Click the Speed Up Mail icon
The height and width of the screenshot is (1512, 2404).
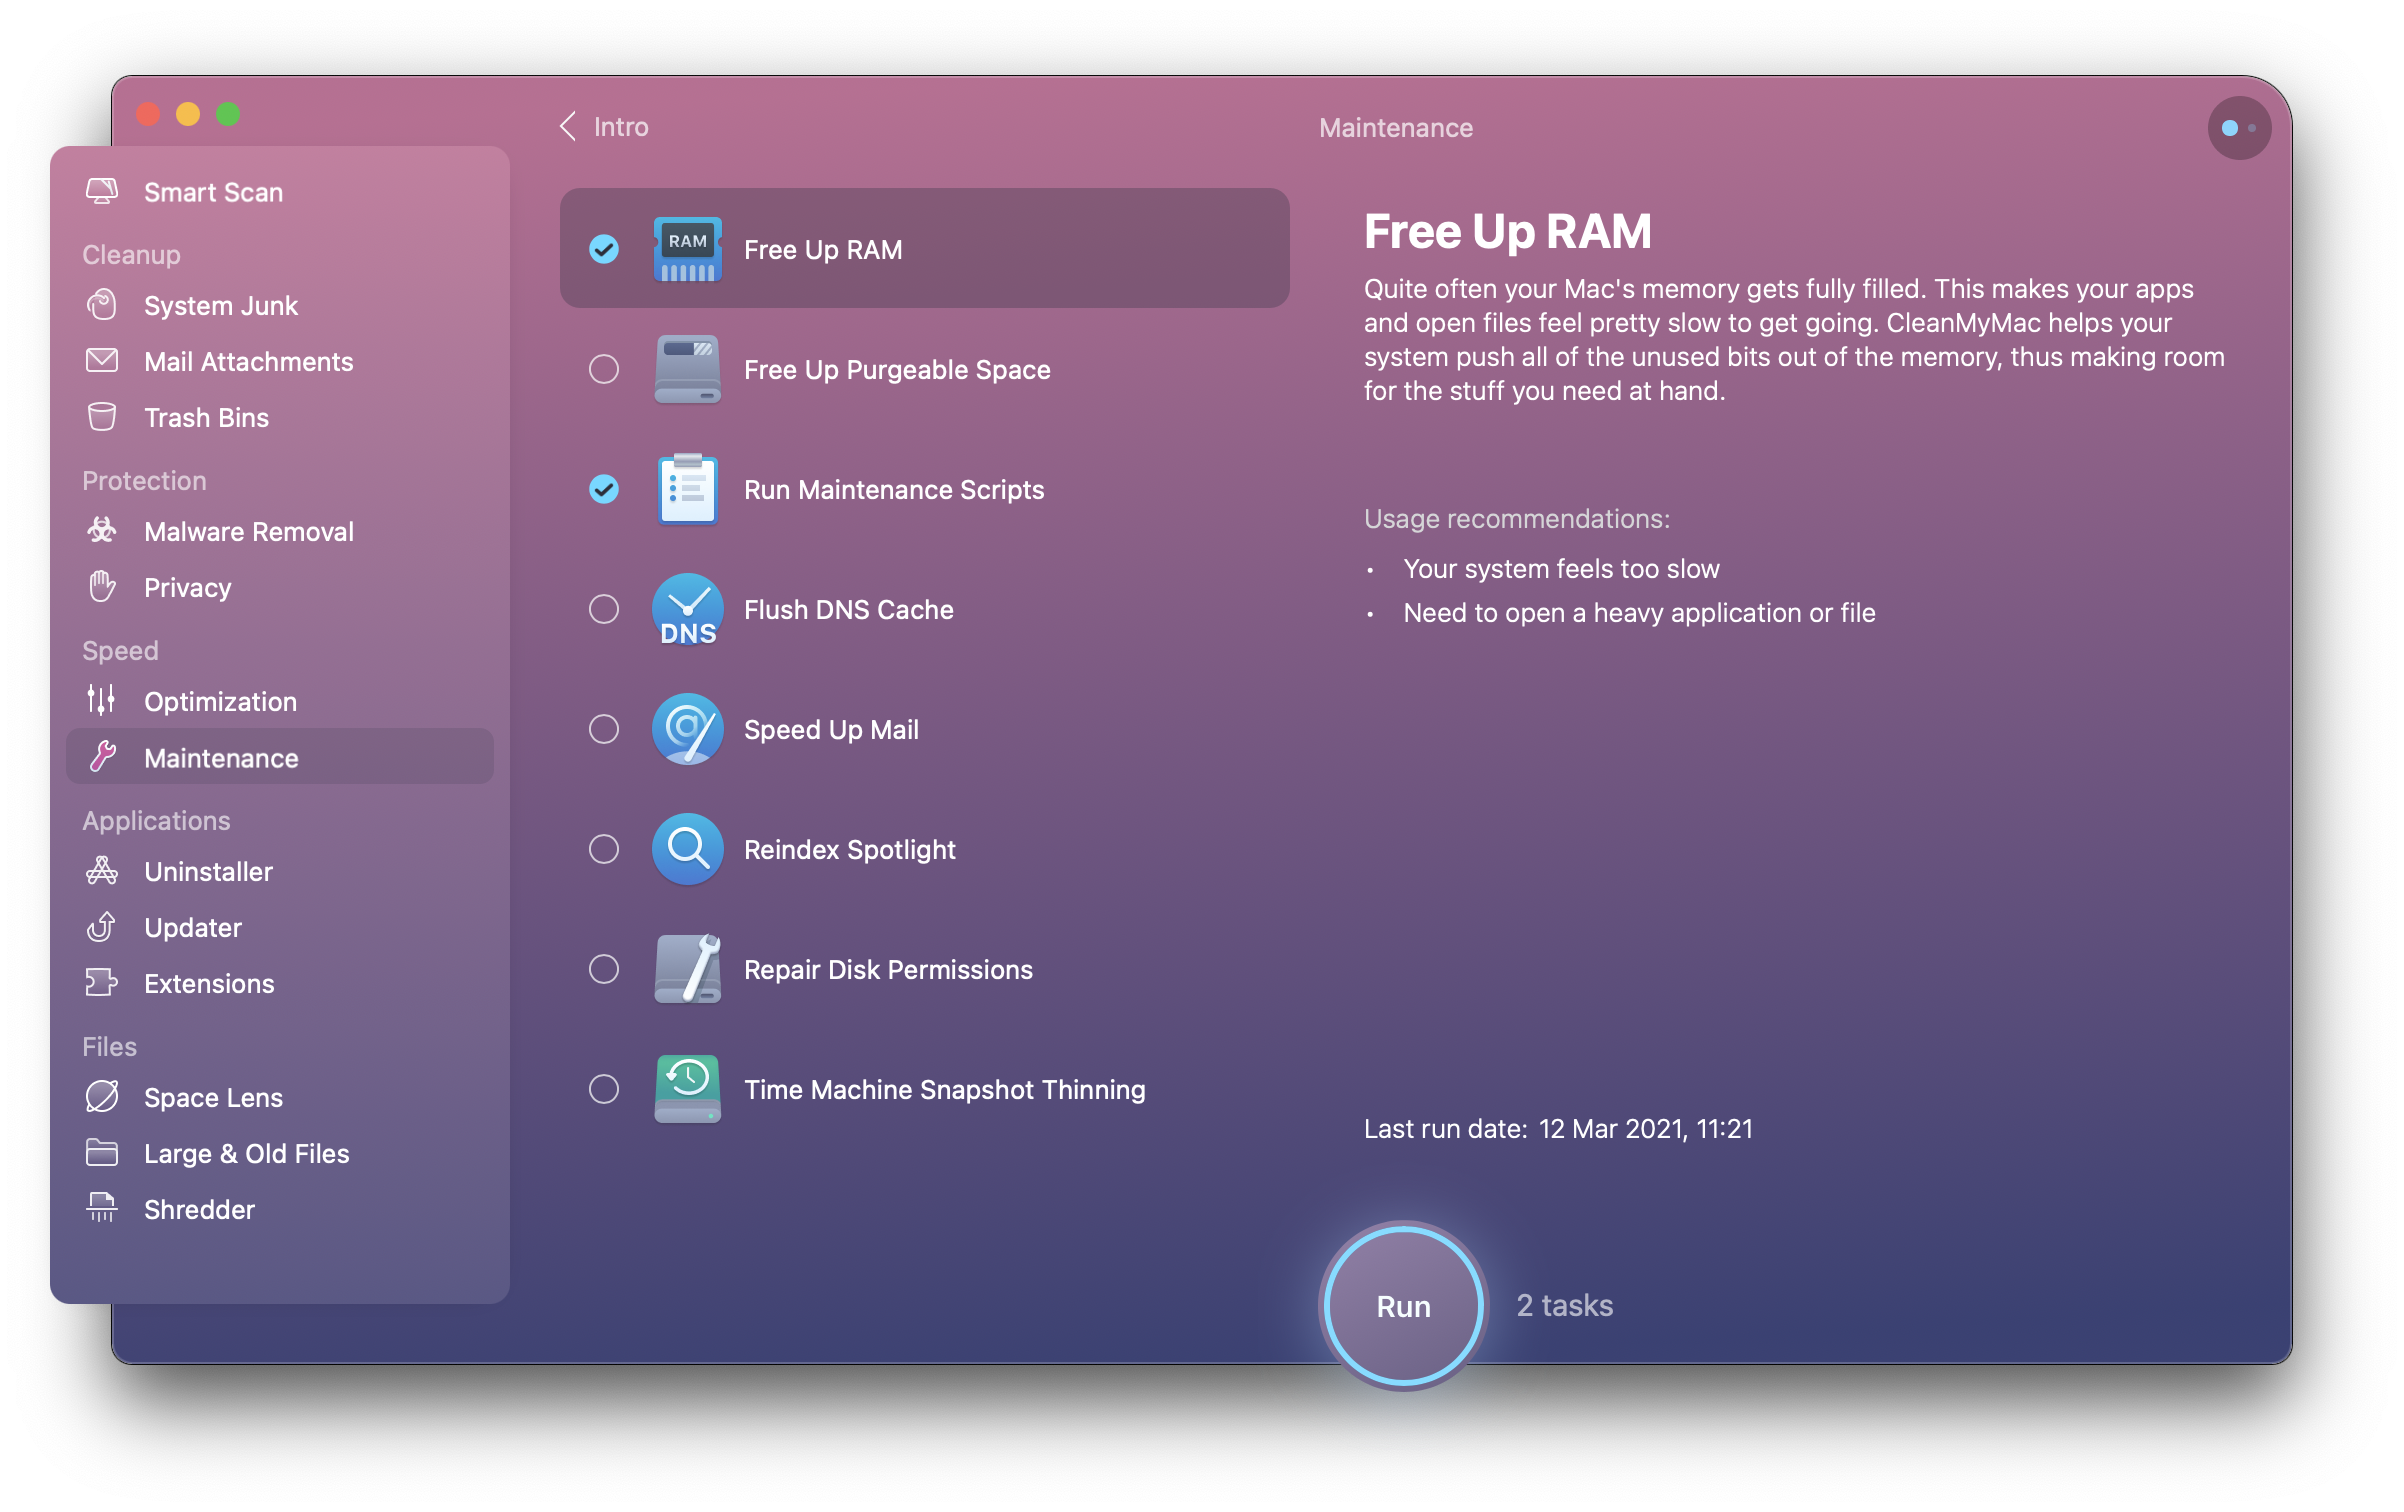[x=685, y=728]
